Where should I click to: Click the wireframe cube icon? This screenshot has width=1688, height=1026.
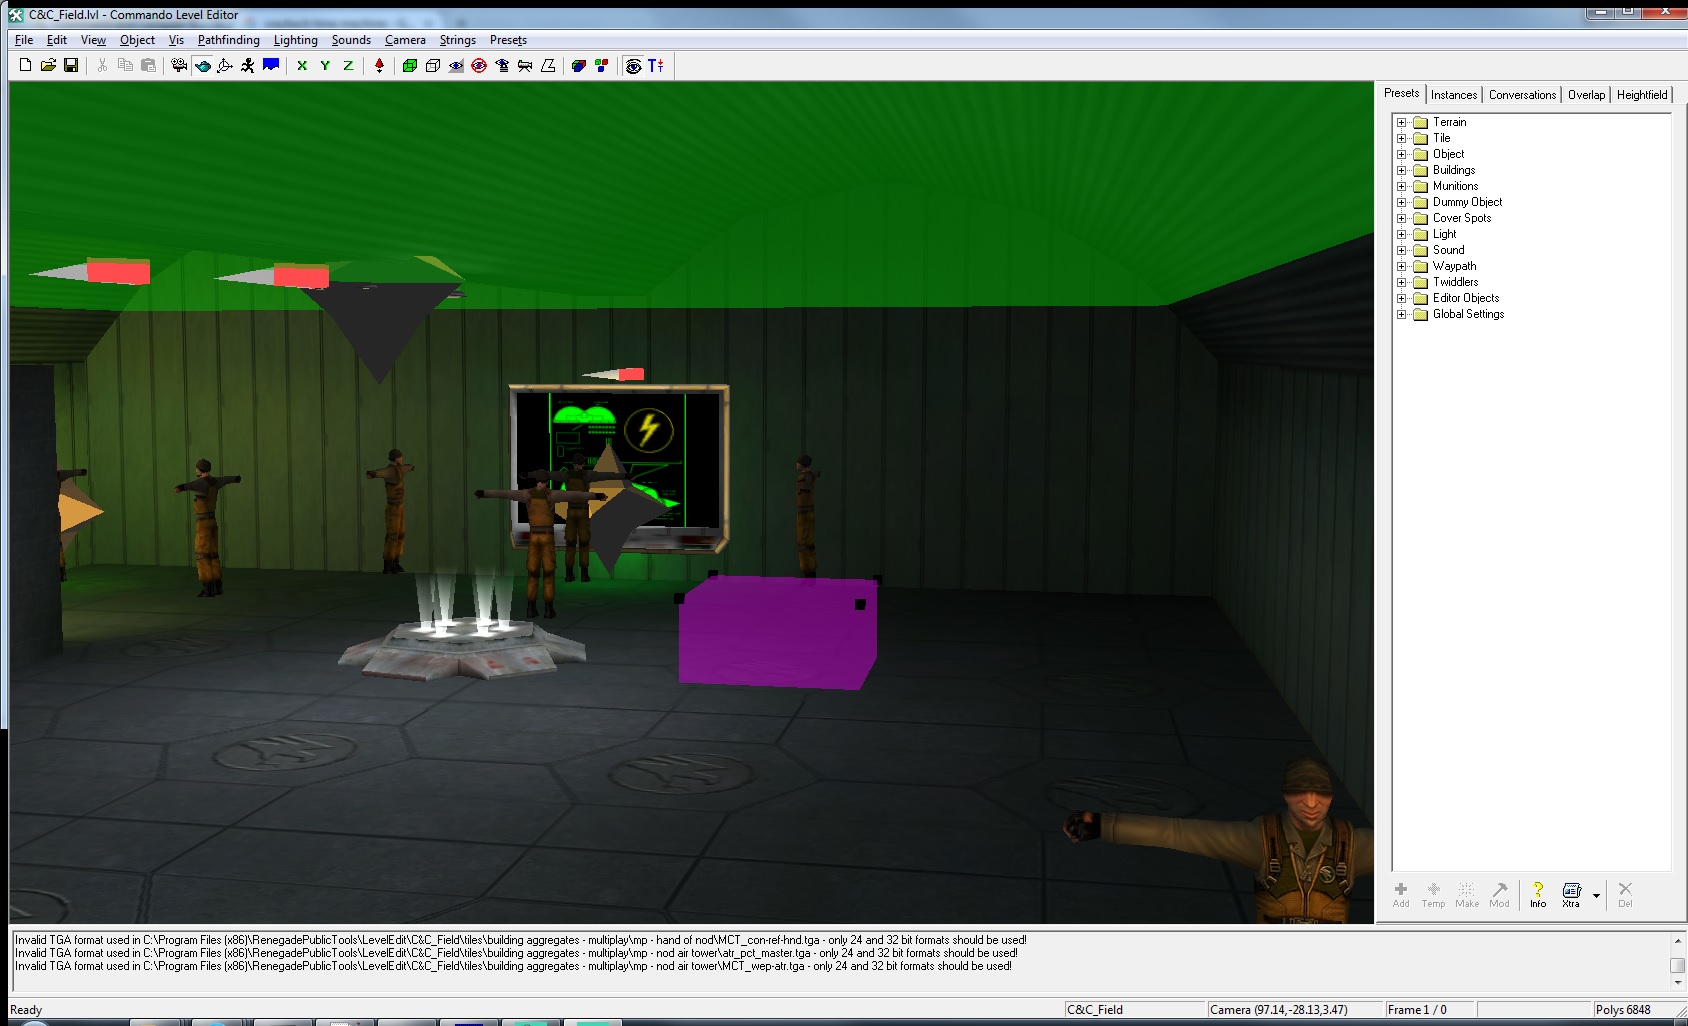[x=433, y=66]
